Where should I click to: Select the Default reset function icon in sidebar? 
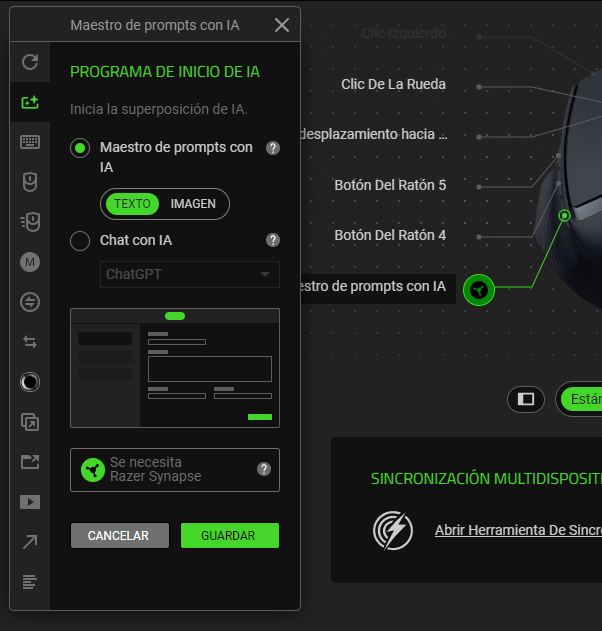(30, 62)
